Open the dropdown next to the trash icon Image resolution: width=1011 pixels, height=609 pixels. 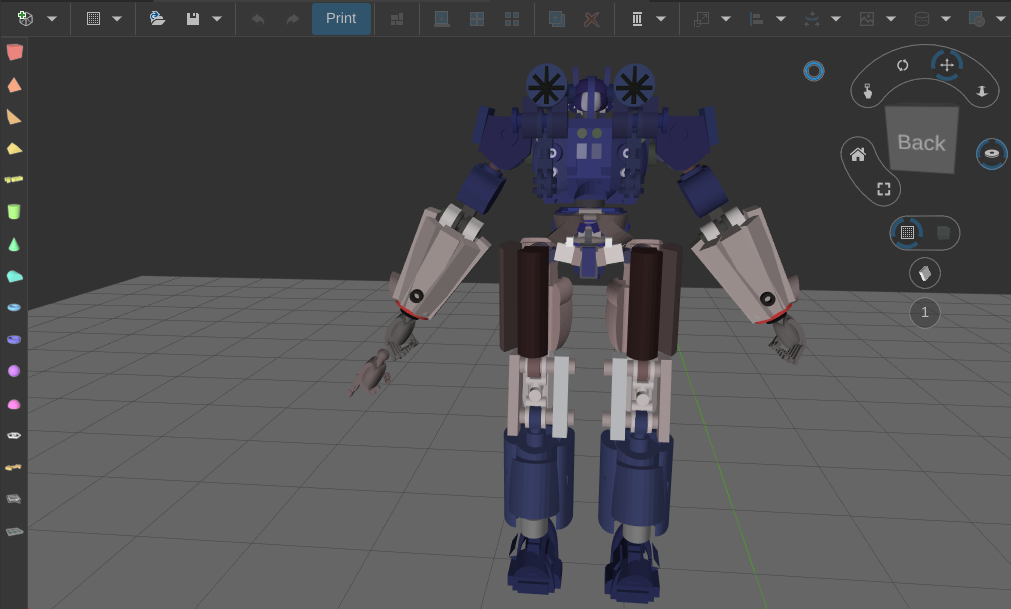coord(660,17)
